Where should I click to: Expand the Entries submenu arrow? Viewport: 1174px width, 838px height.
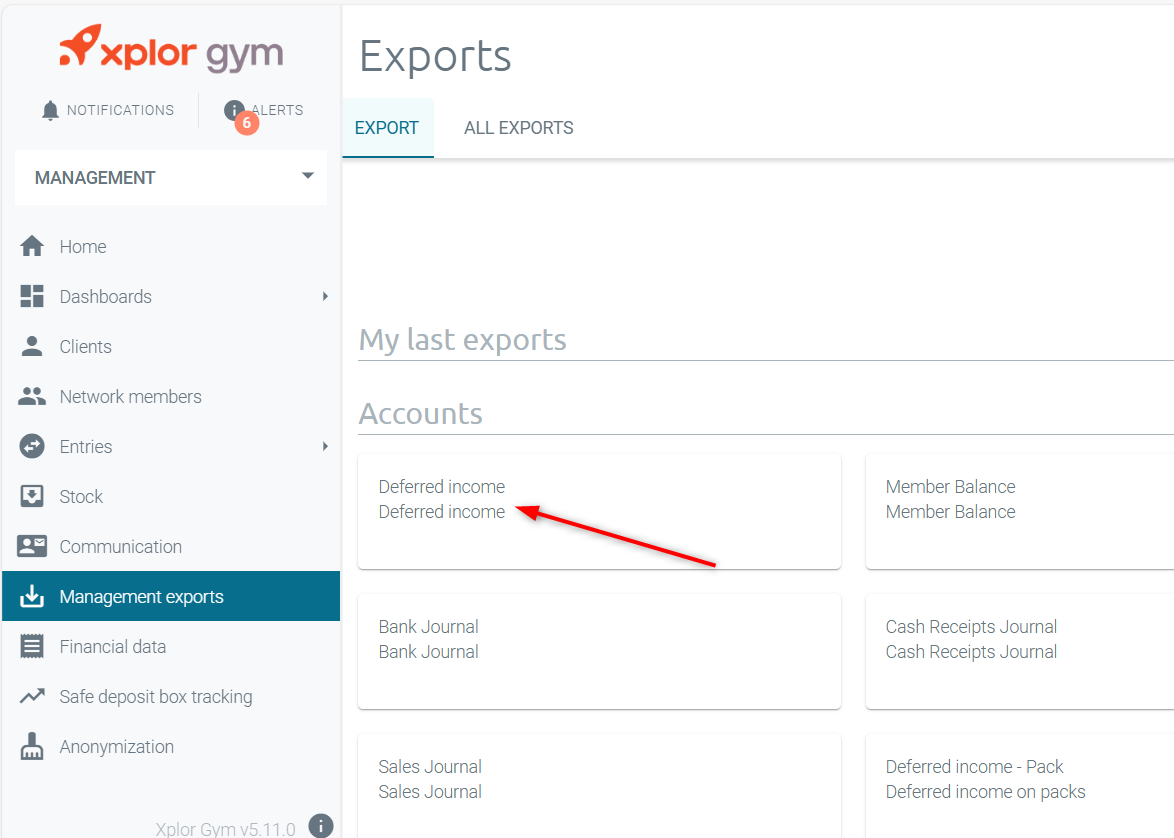[325, 446]
